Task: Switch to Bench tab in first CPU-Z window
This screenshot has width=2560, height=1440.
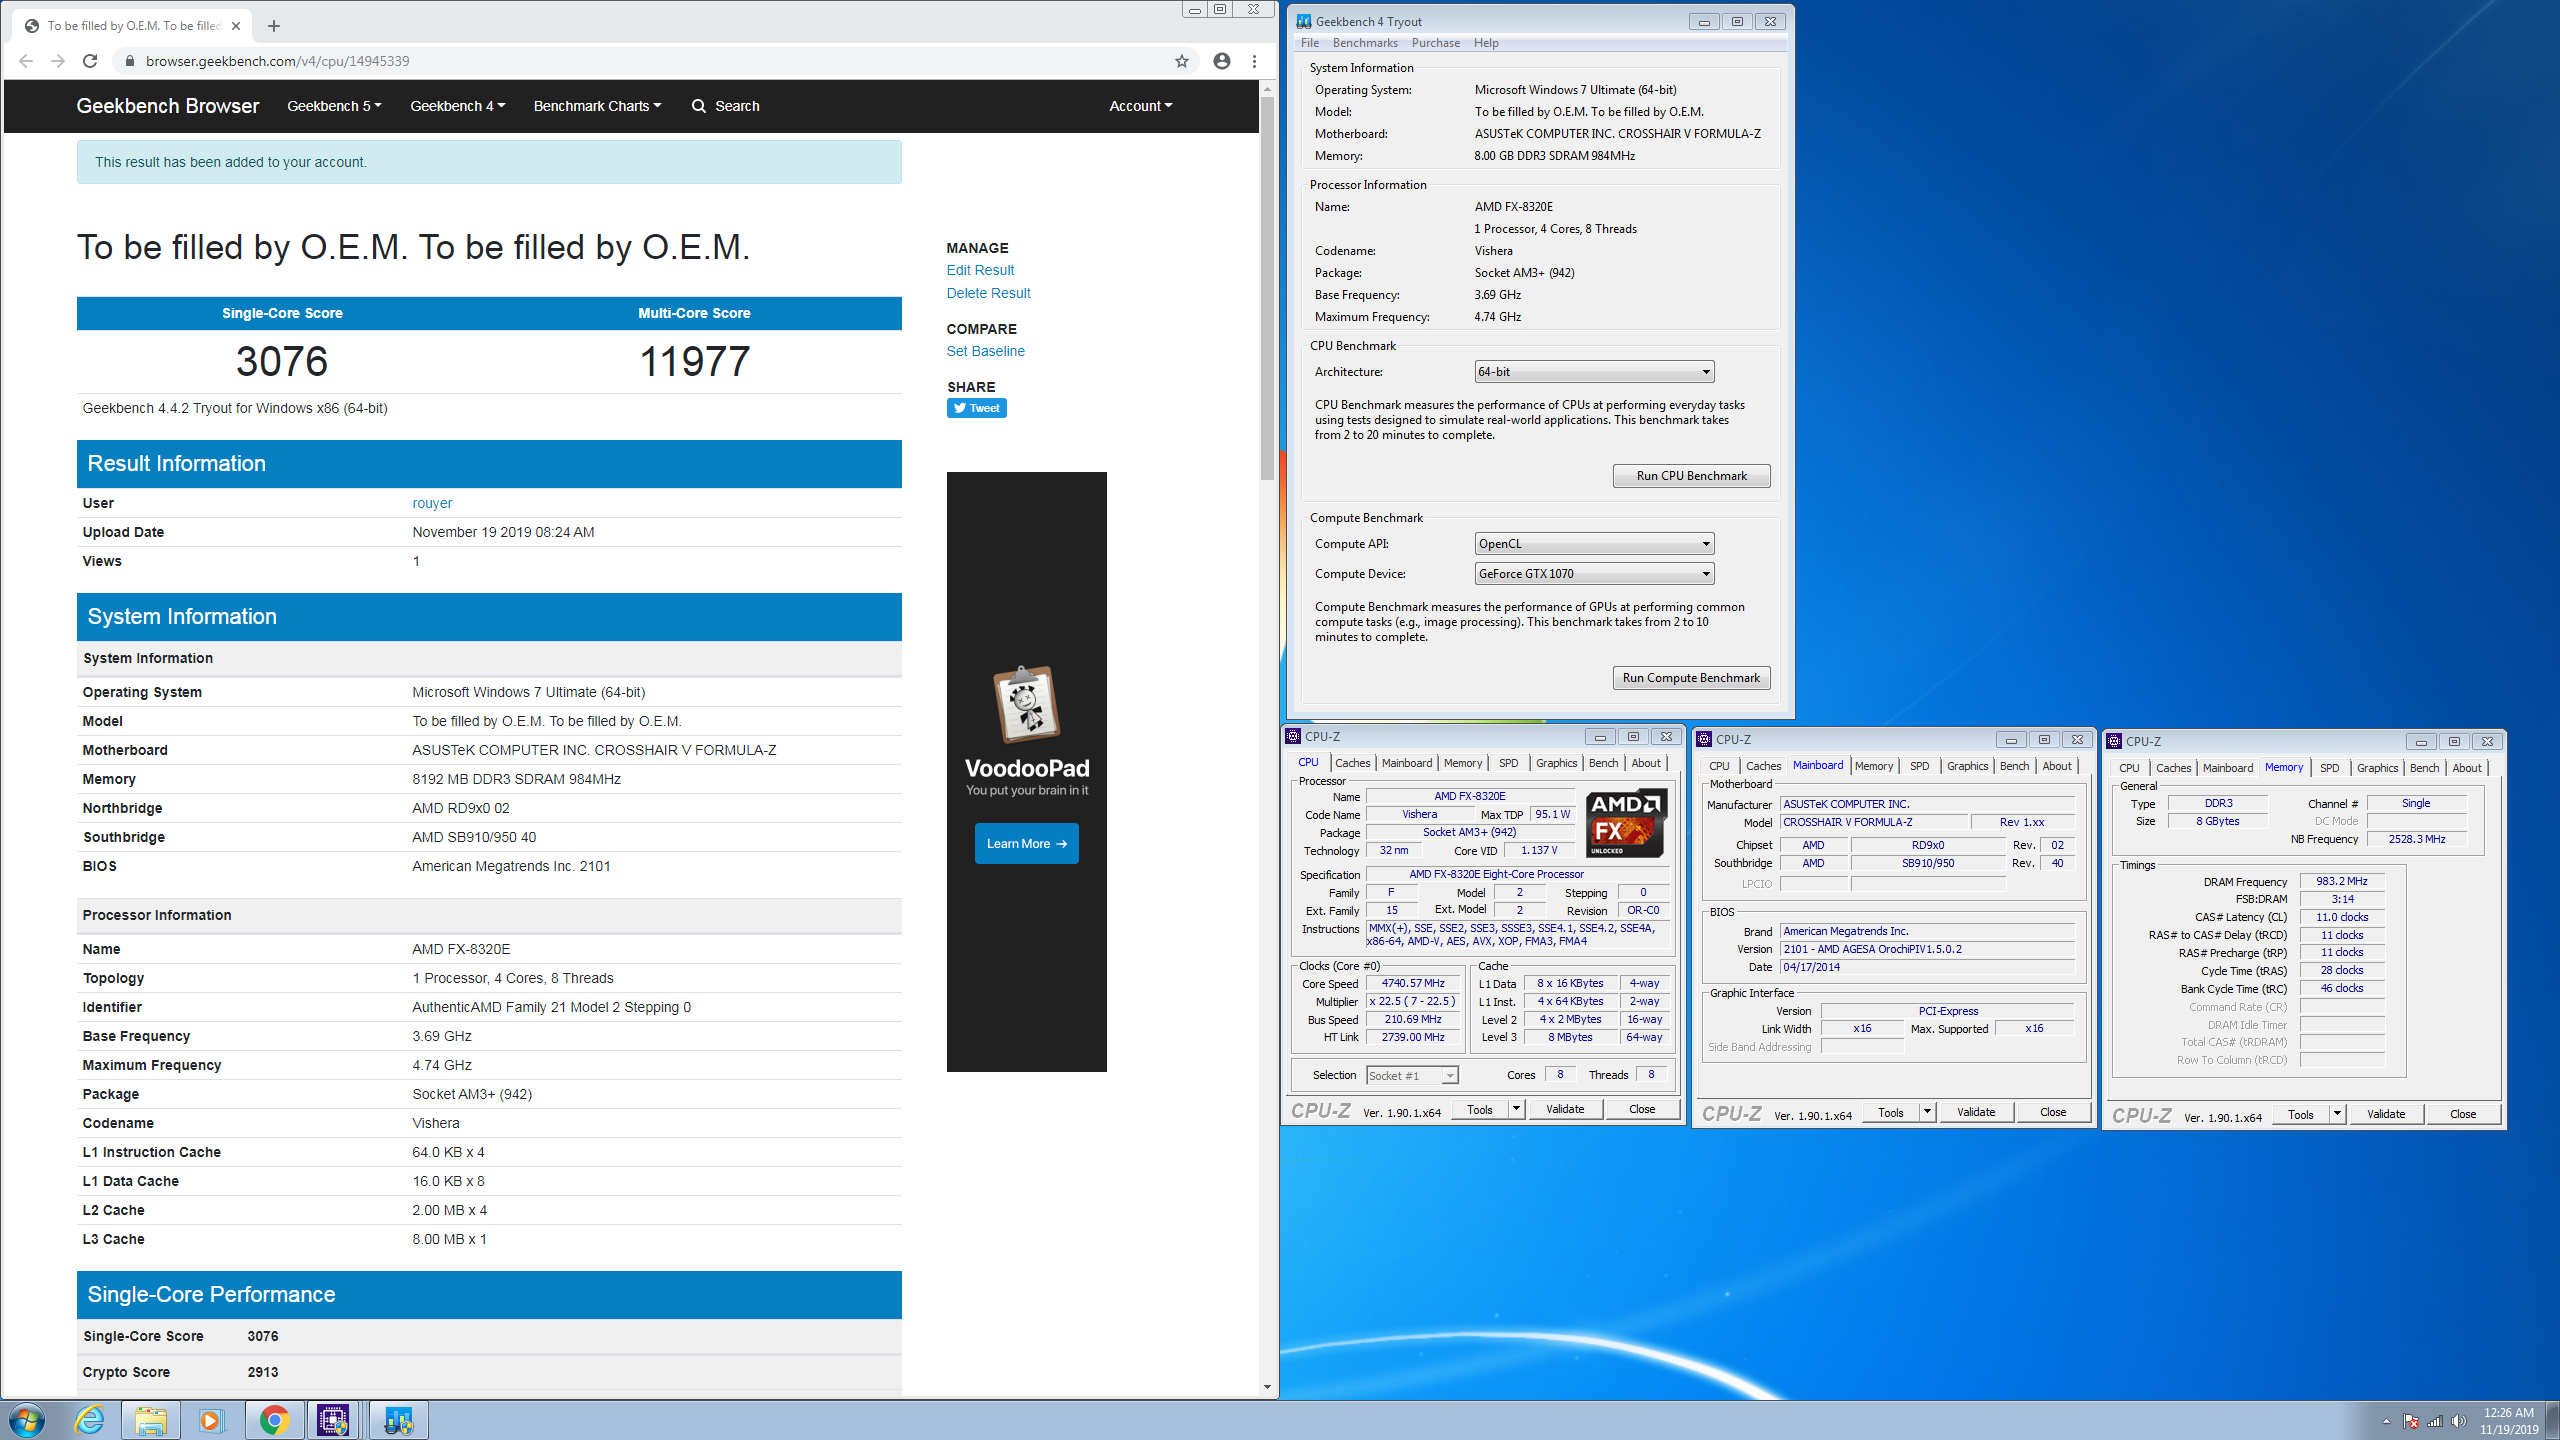Action: (x=1603, y=763)
